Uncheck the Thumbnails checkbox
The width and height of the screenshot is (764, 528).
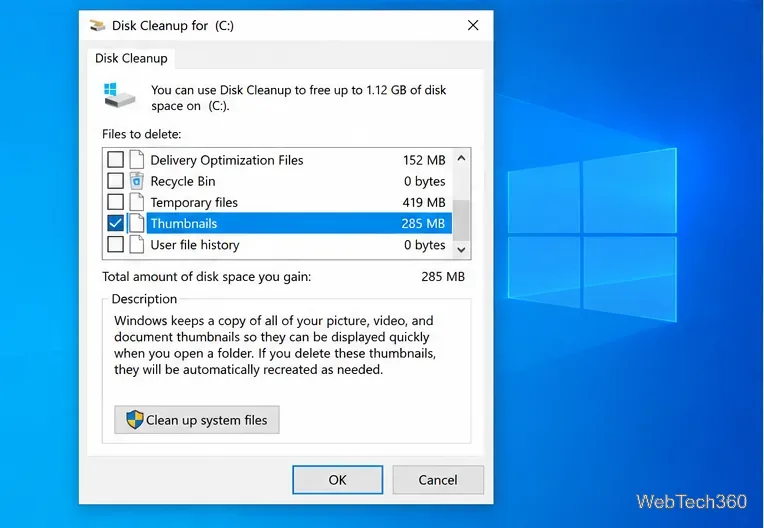[x=115, y=223]
